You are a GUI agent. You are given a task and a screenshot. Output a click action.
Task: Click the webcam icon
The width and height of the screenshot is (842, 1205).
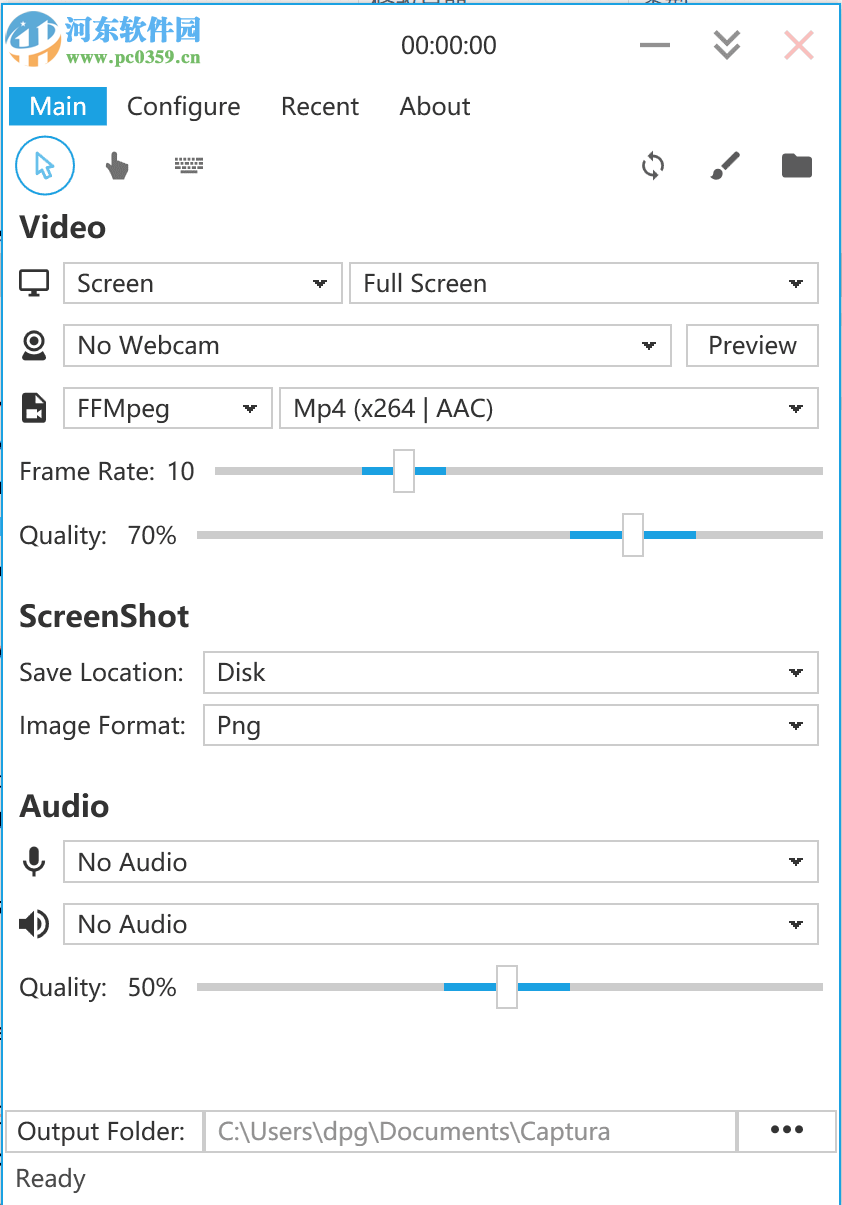coord(34,346)
